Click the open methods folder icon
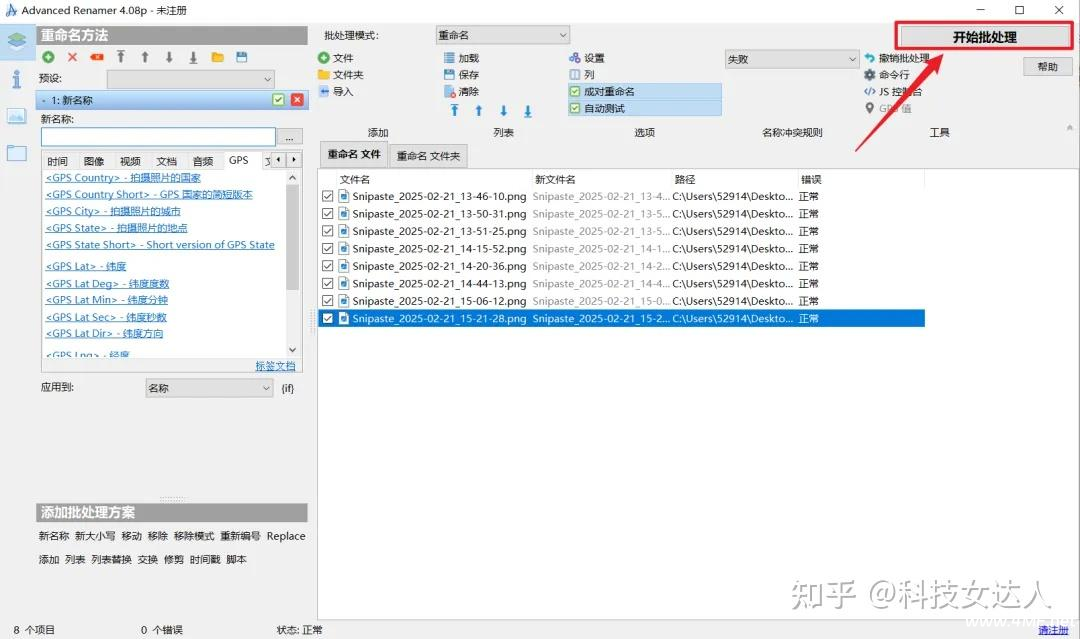This screenshot has width=1080, height=639. (217, 58)
